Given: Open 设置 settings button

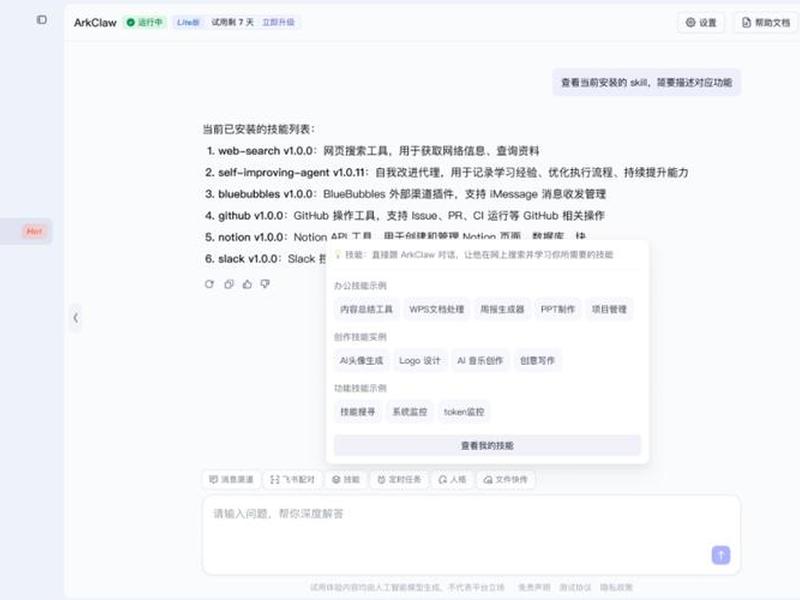Looking at the screenshot, I should click(701, 22).
